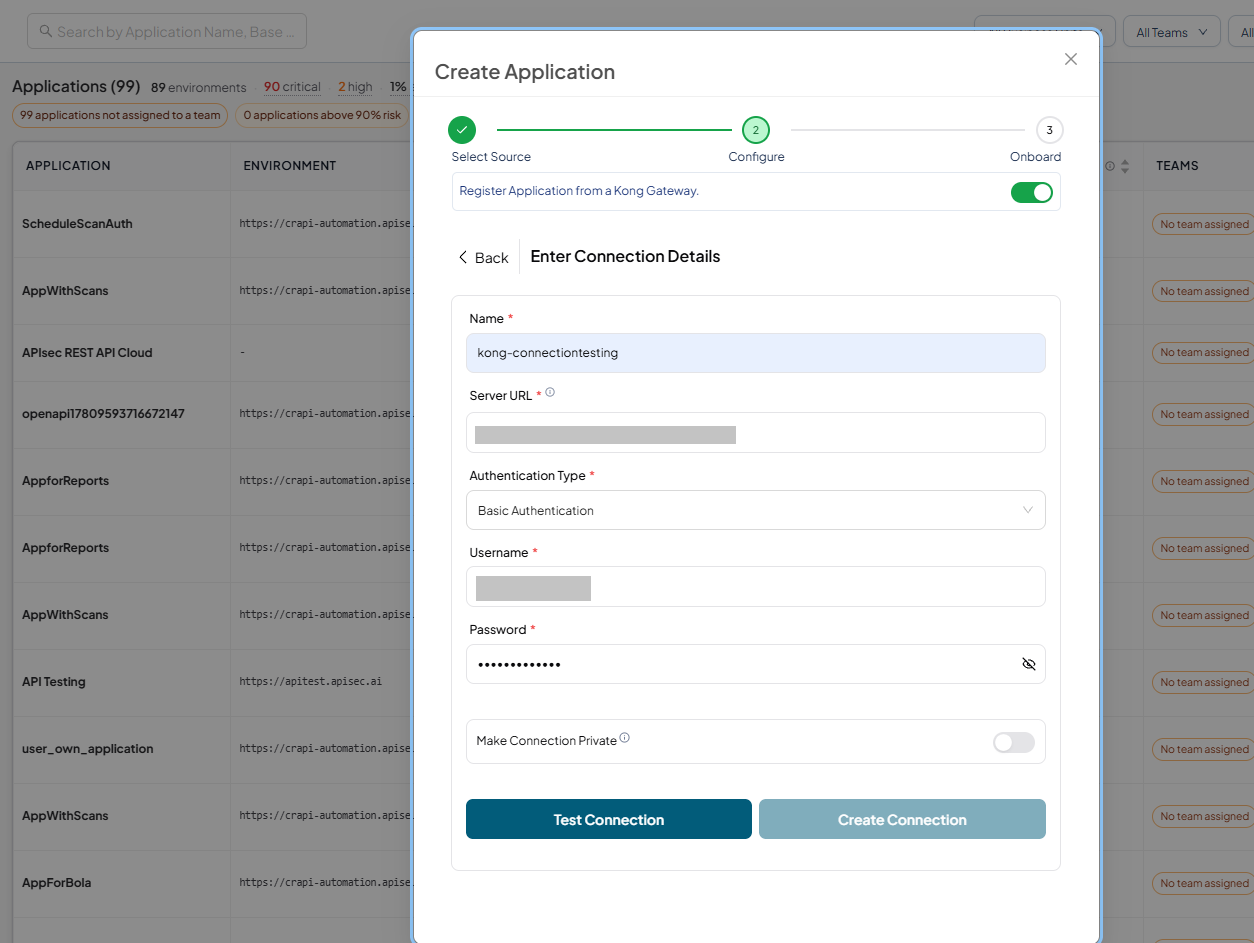Image resolution: width=1254 pixels, height=943 pixels.
Task: Click the Server URL input field
Action: [755, 433]
